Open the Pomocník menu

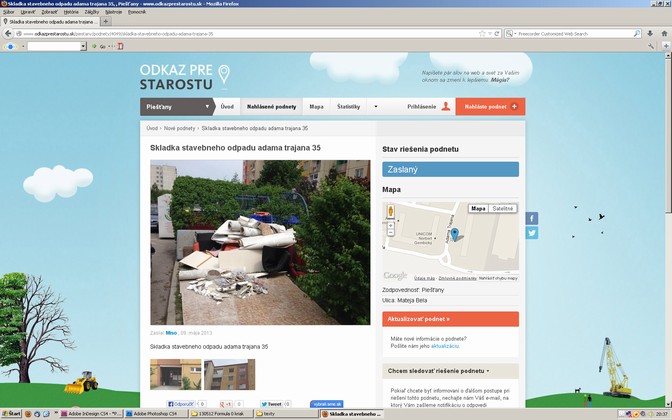[x=137, y=12]
